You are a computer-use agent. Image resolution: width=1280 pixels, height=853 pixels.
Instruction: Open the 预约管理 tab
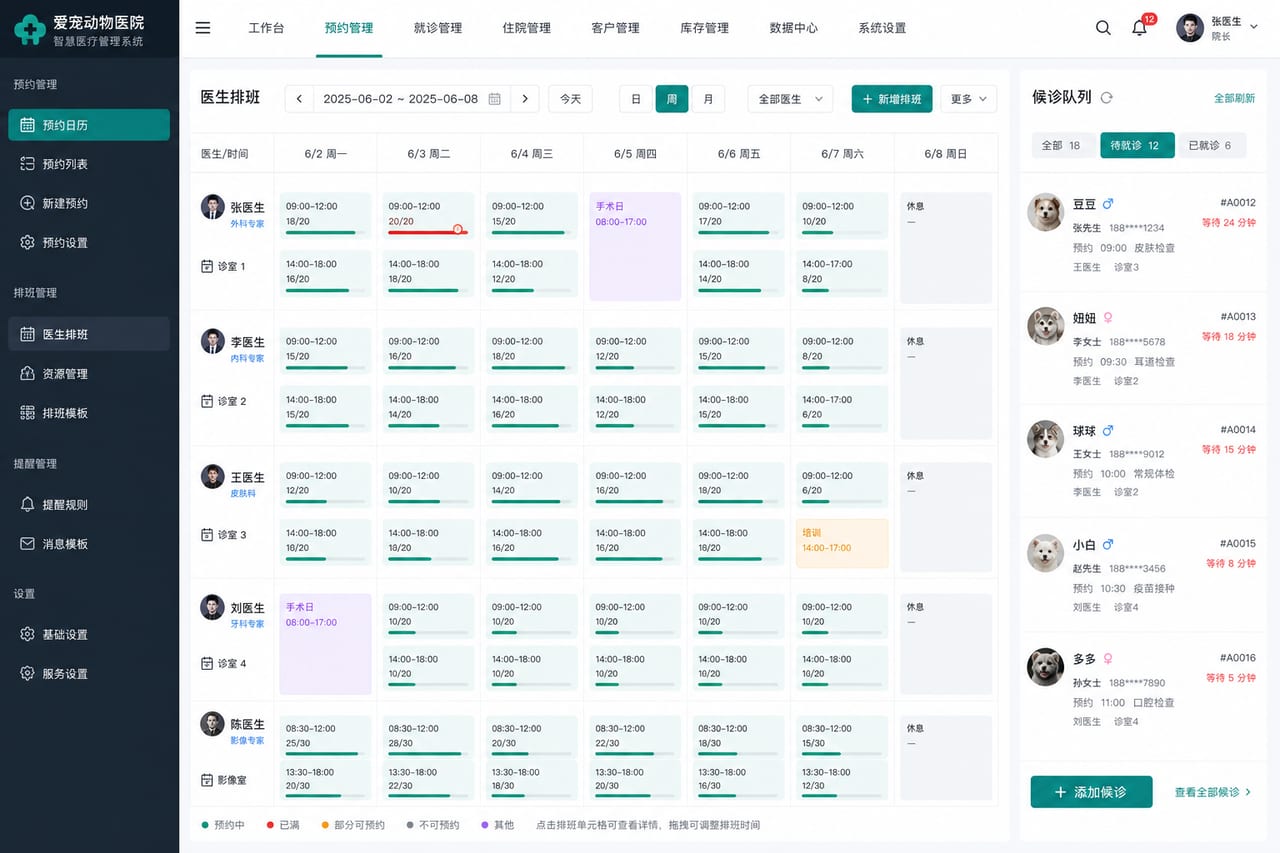click(349, 28)
